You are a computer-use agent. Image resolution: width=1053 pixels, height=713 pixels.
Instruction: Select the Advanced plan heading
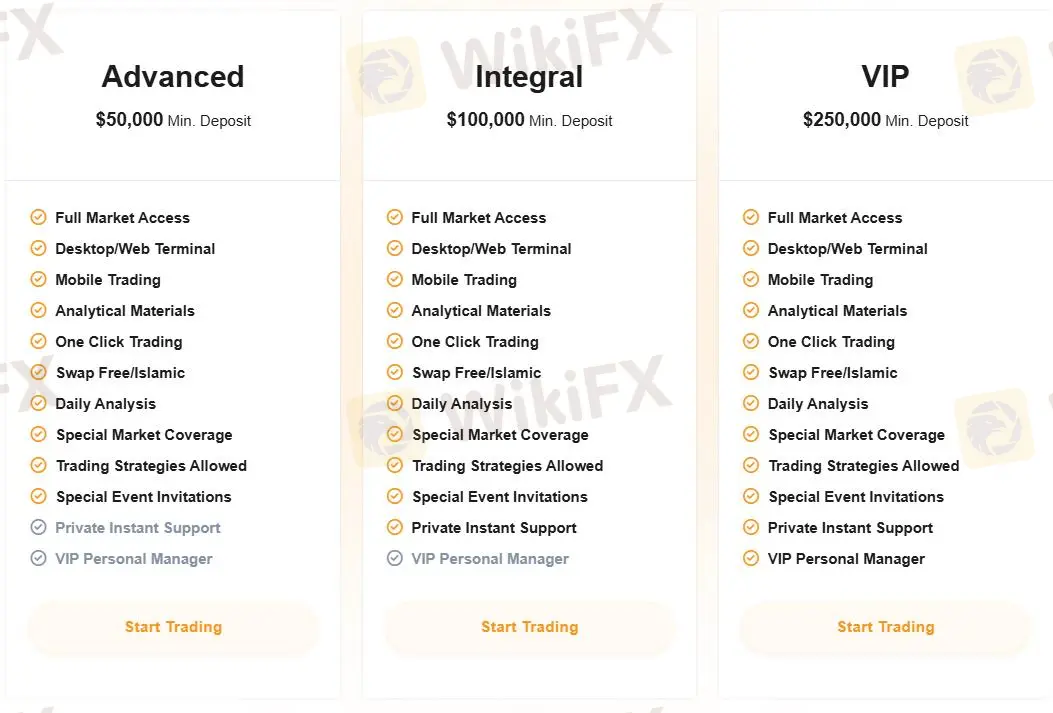tap(173, 77)
